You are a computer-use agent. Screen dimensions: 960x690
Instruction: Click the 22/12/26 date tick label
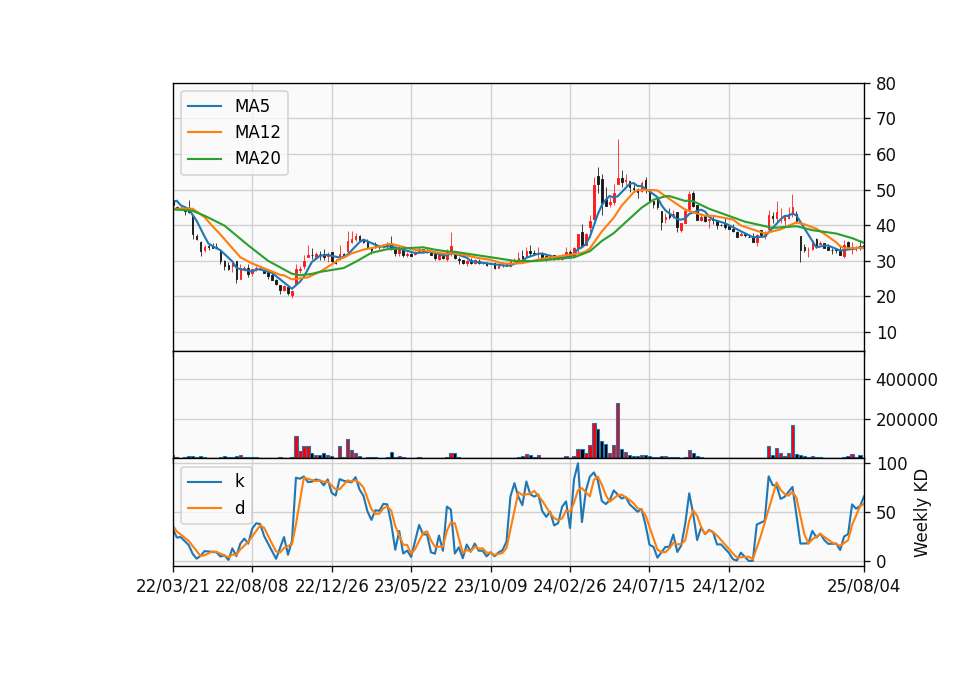point(332,586)
